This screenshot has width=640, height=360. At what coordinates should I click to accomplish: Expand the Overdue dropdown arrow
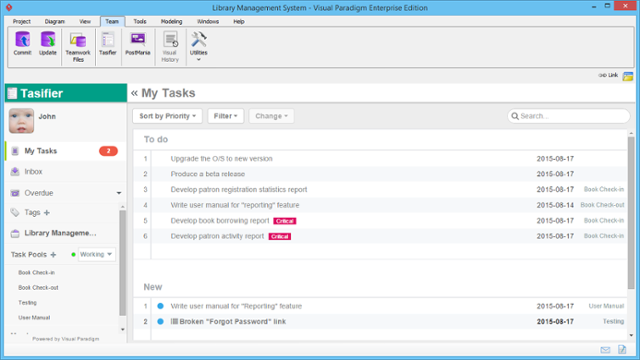119,193
